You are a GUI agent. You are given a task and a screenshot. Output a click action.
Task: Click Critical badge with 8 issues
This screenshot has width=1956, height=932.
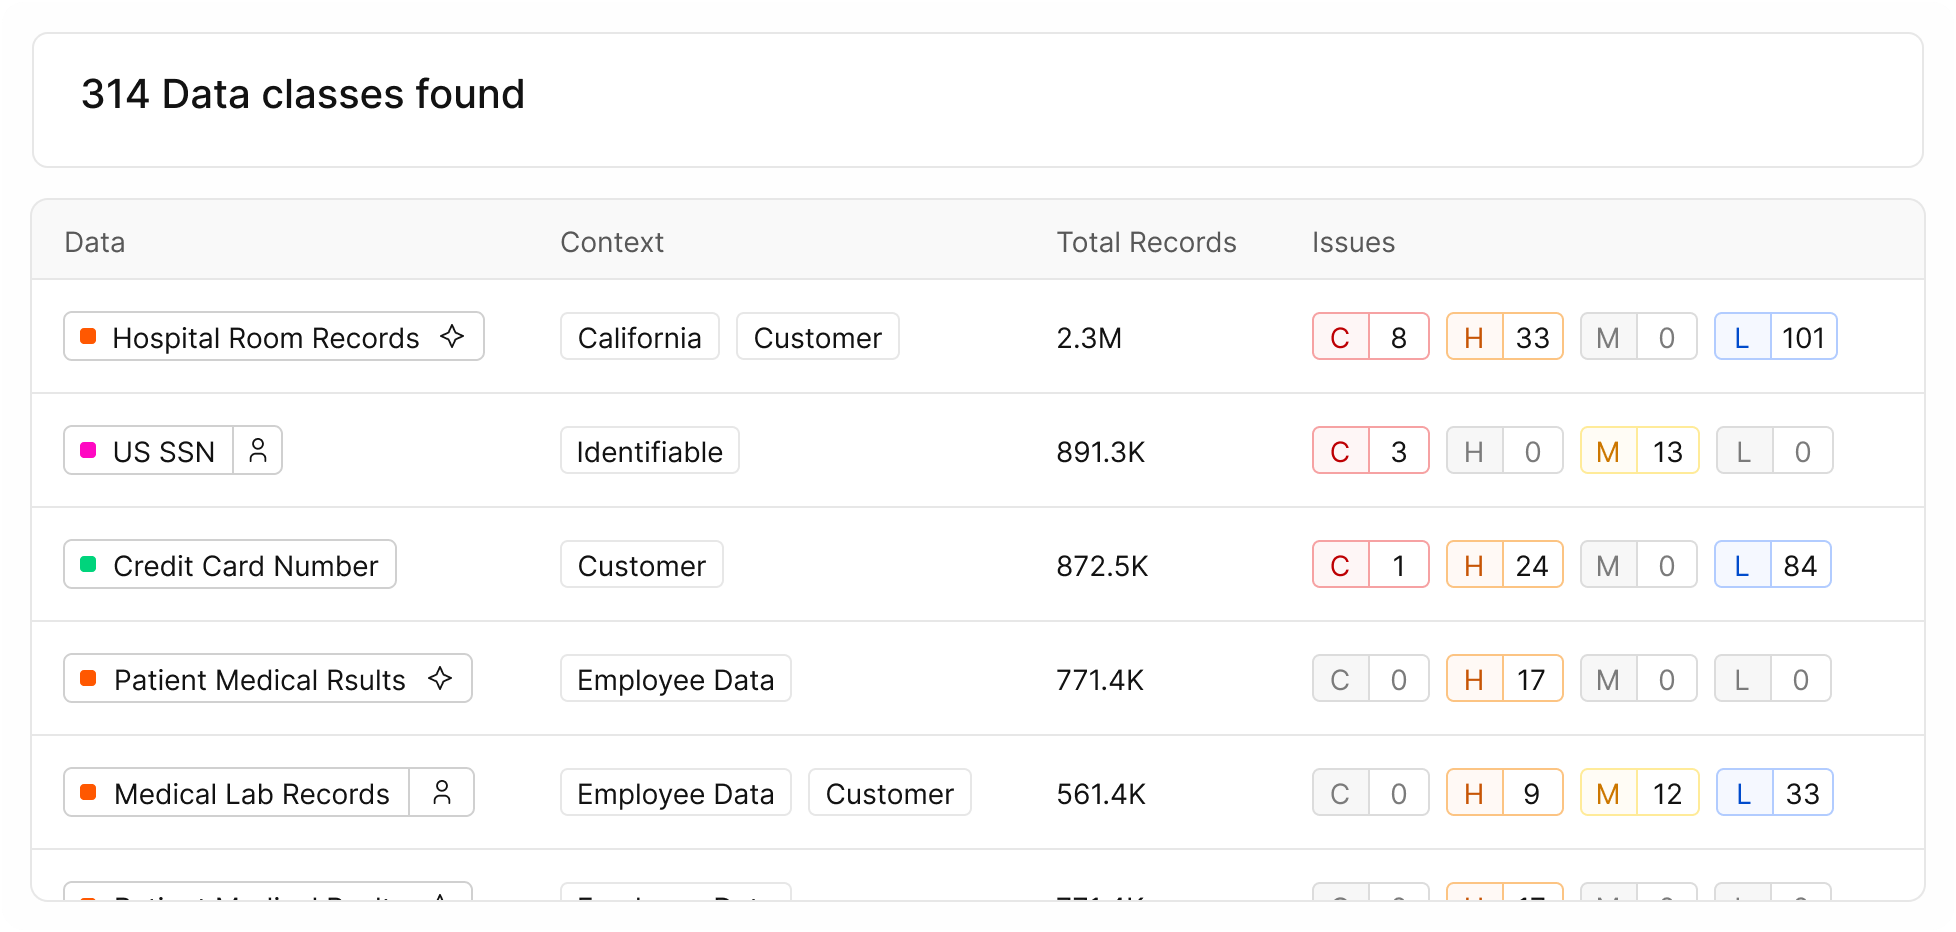1370,337
